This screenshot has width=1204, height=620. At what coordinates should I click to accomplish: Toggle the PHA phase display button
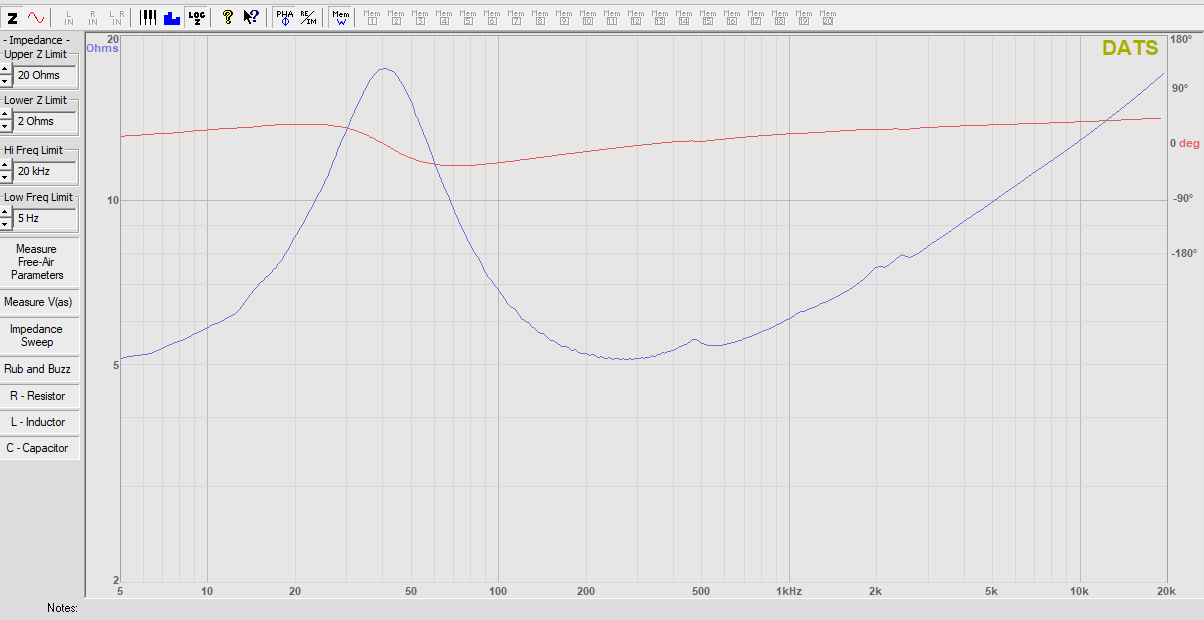[285, 17]
